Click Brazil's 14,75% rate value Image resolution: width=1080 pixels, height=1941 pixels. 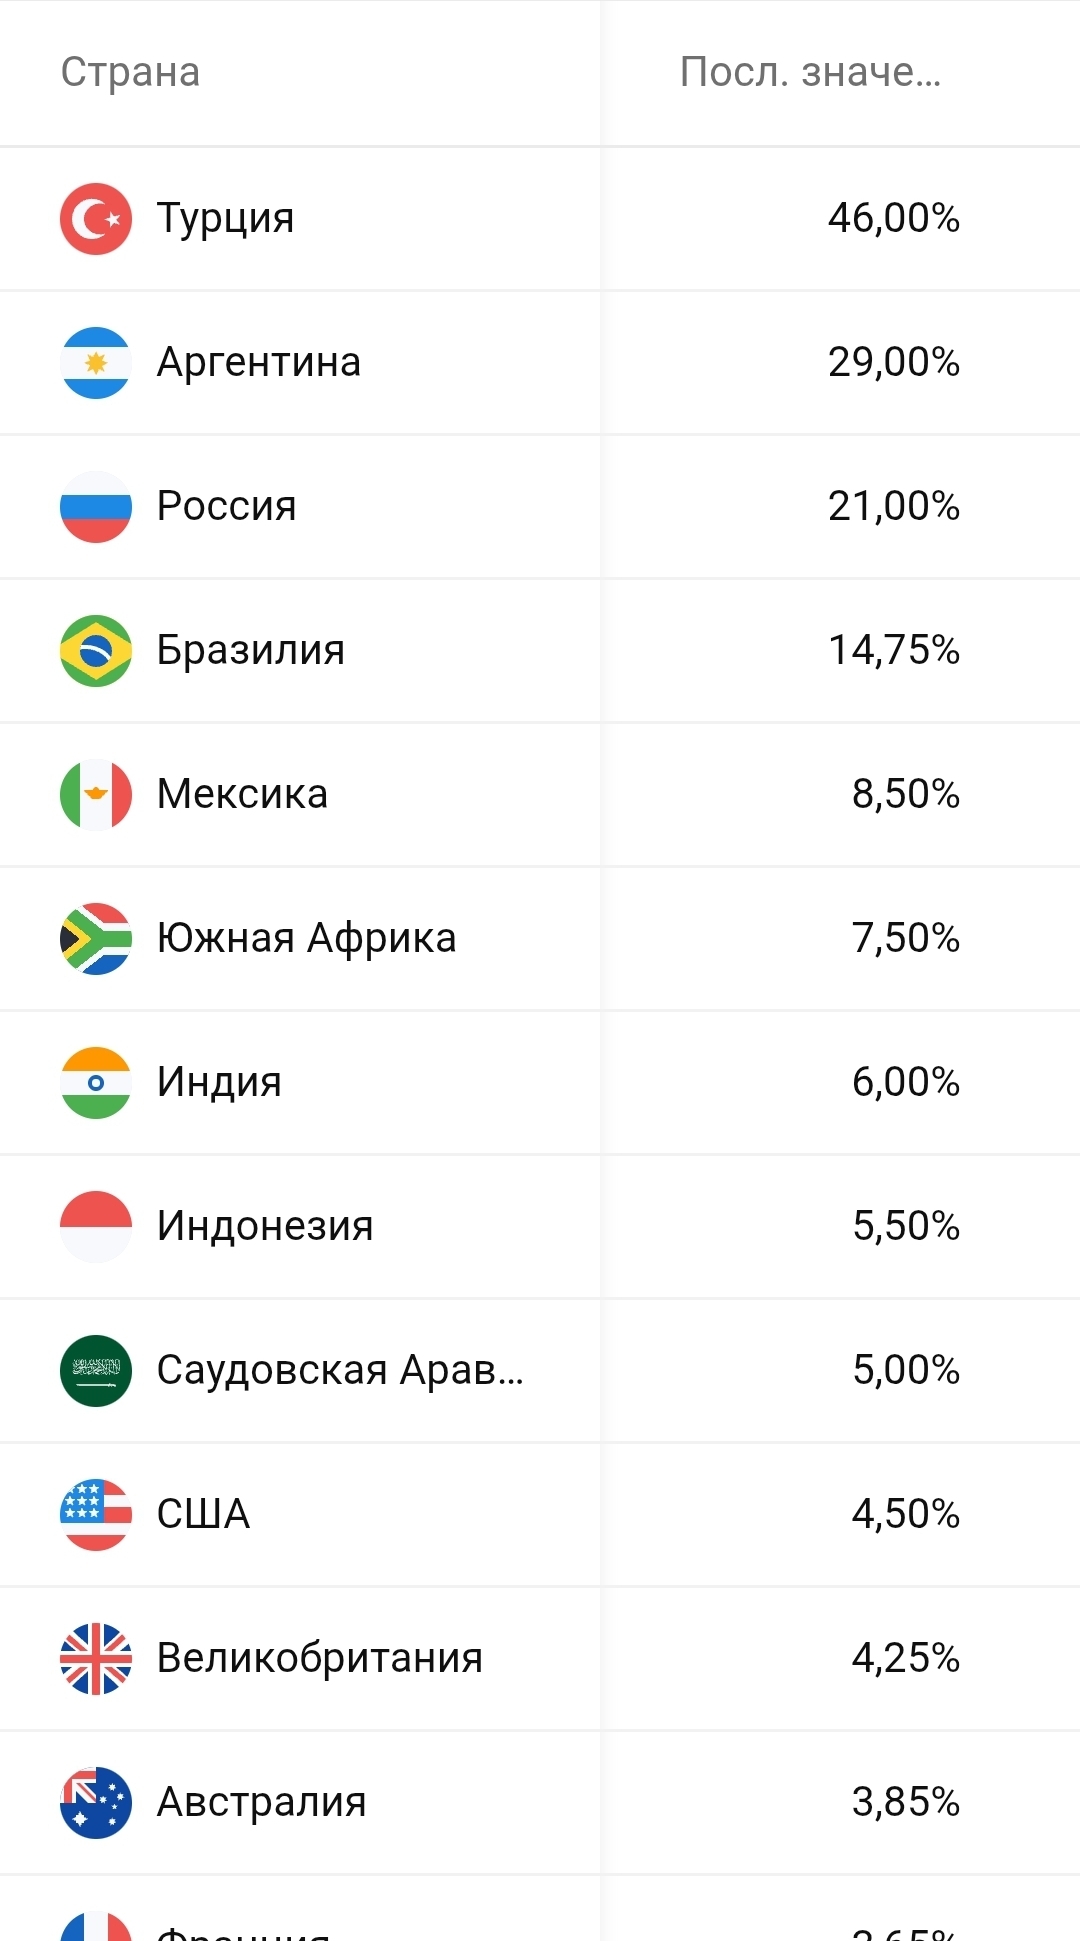893,650
